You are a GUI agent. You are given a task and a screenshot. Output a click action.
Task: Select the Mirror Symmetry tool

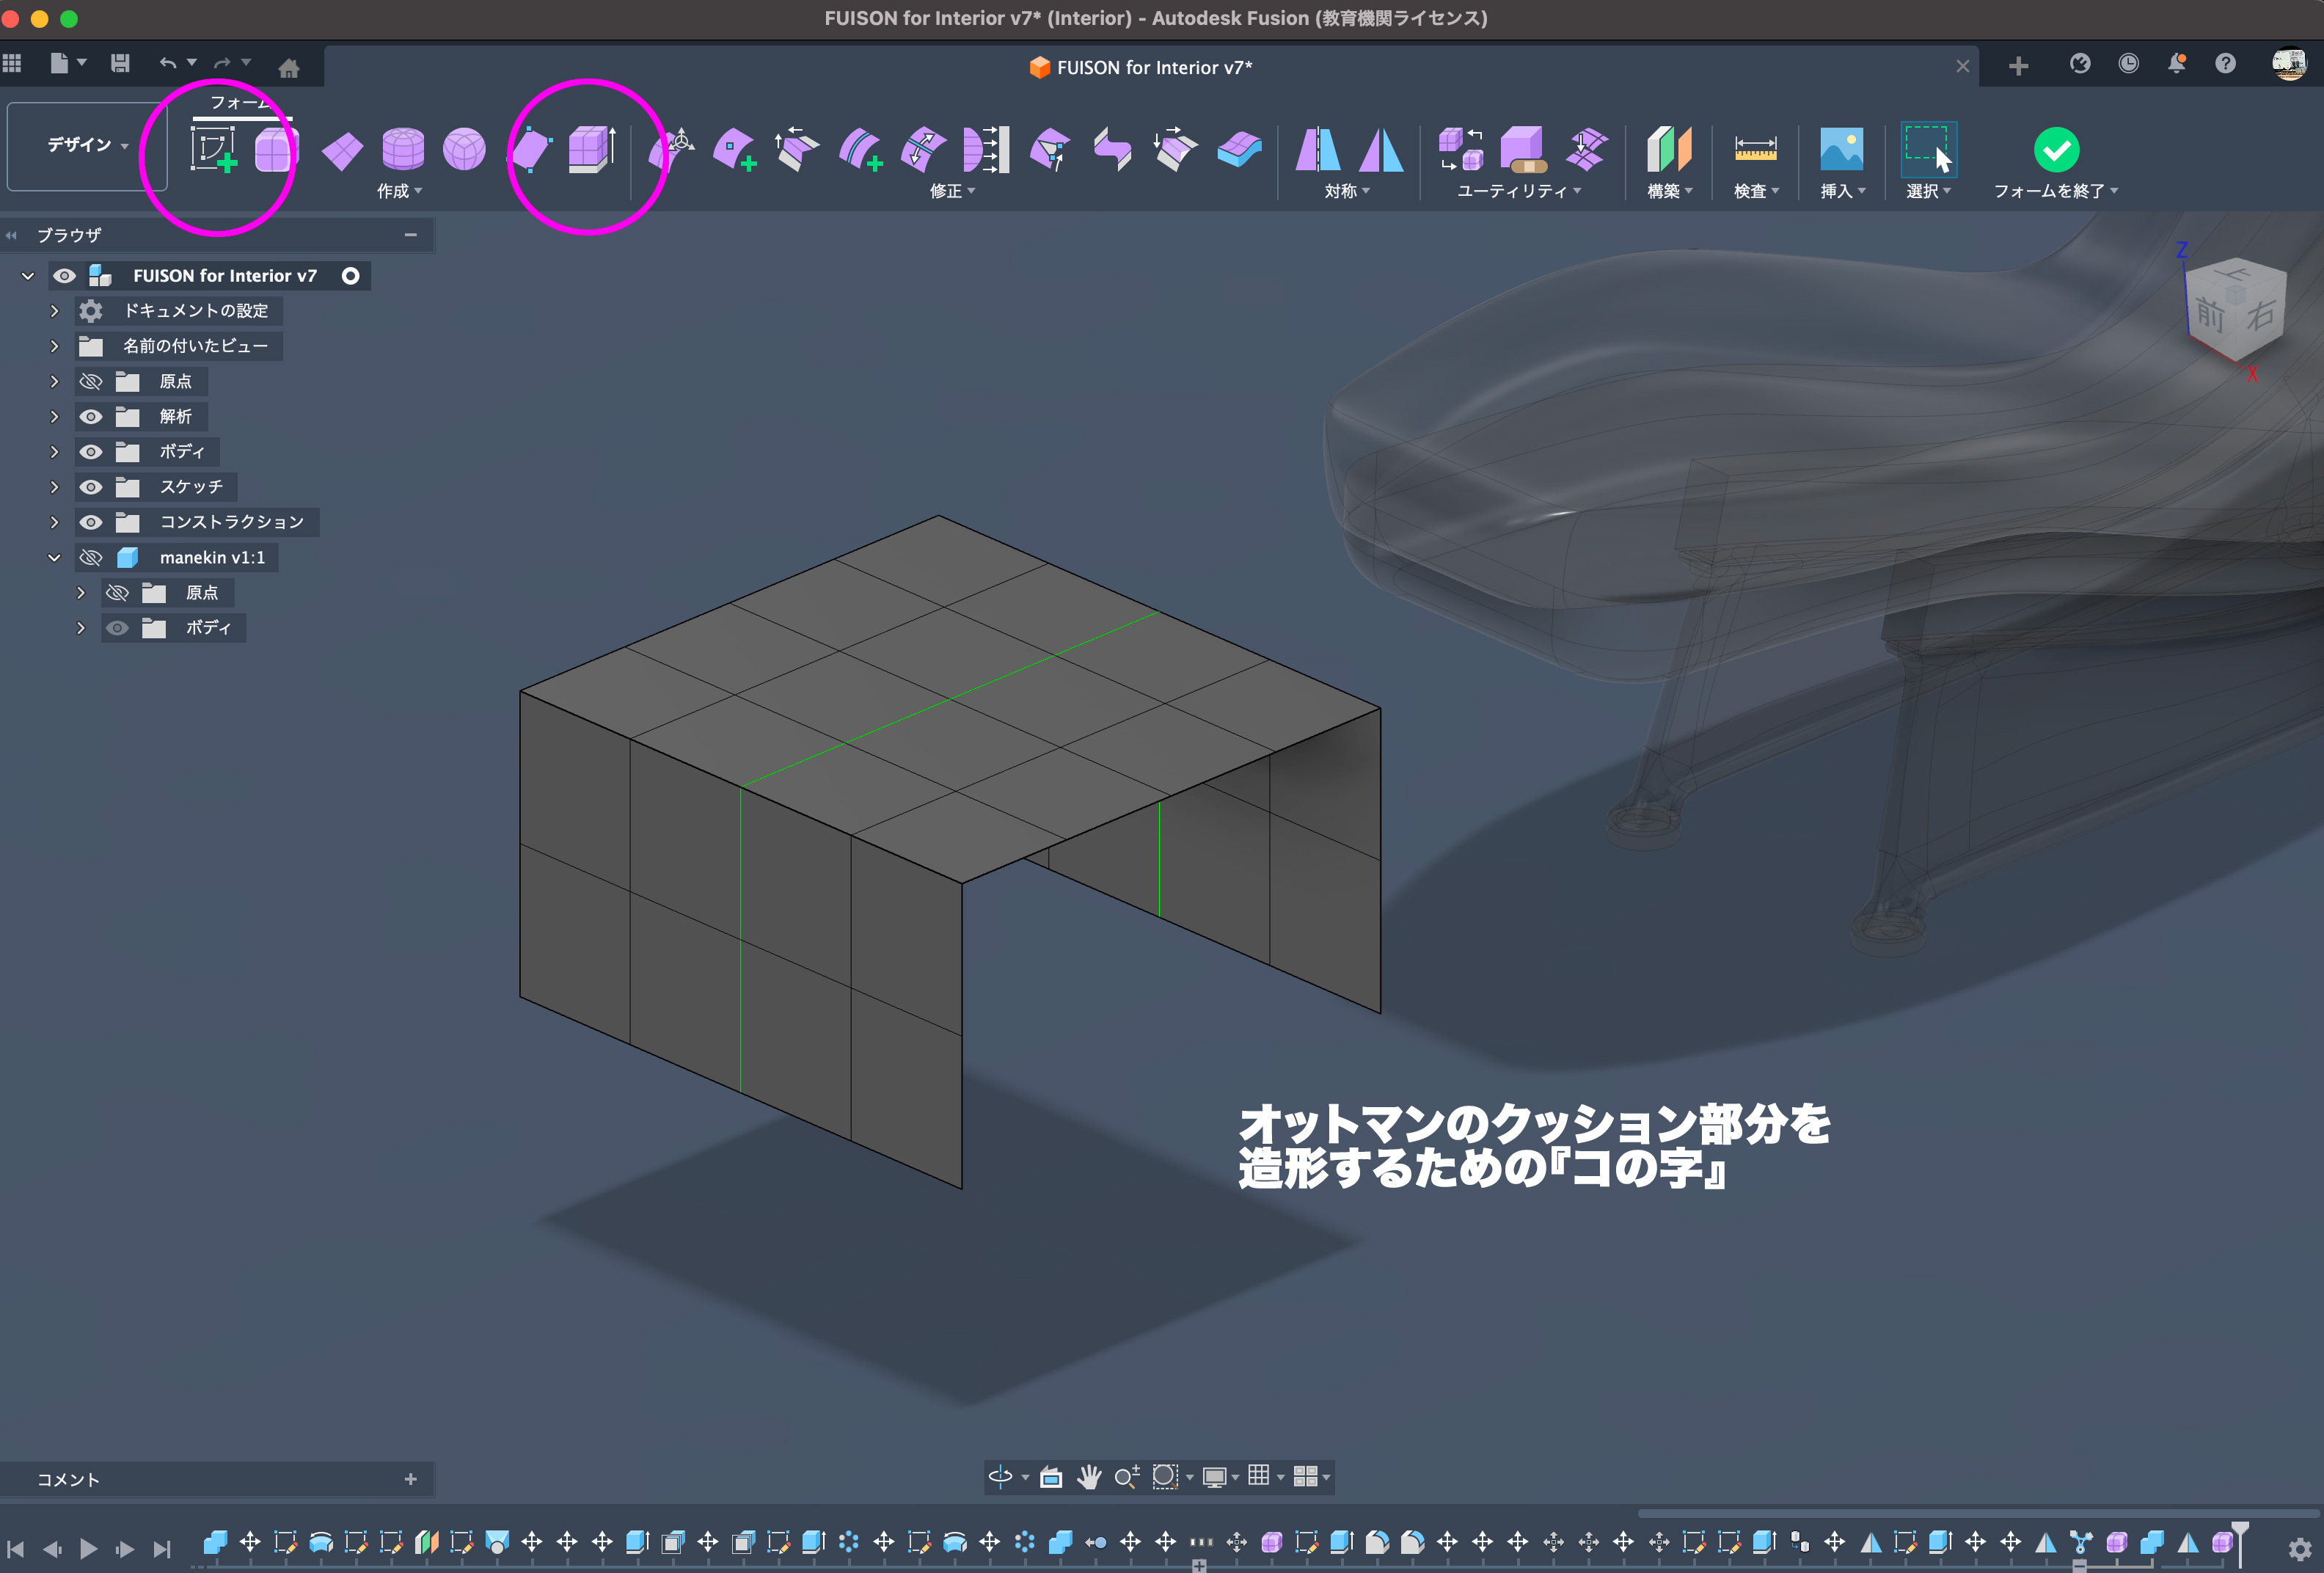tap(1318, 149)
